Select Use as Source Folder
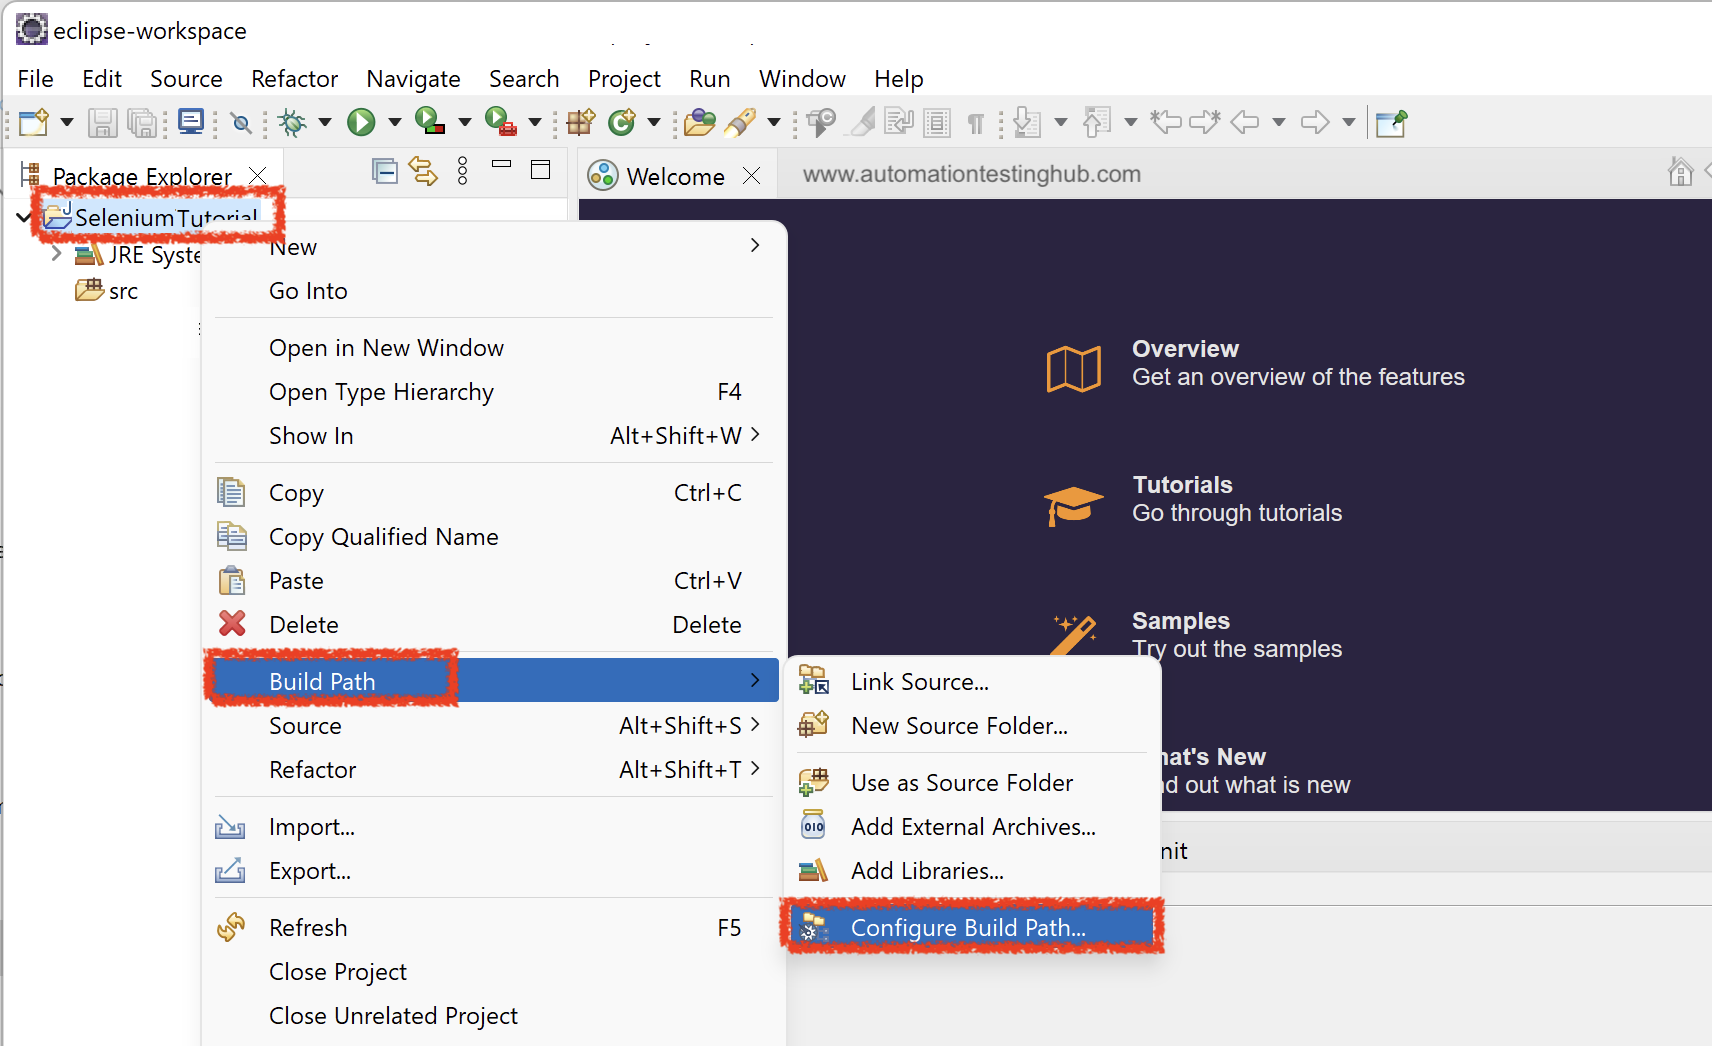Viewport: 1712px width, 1046px height. [972, 783]
